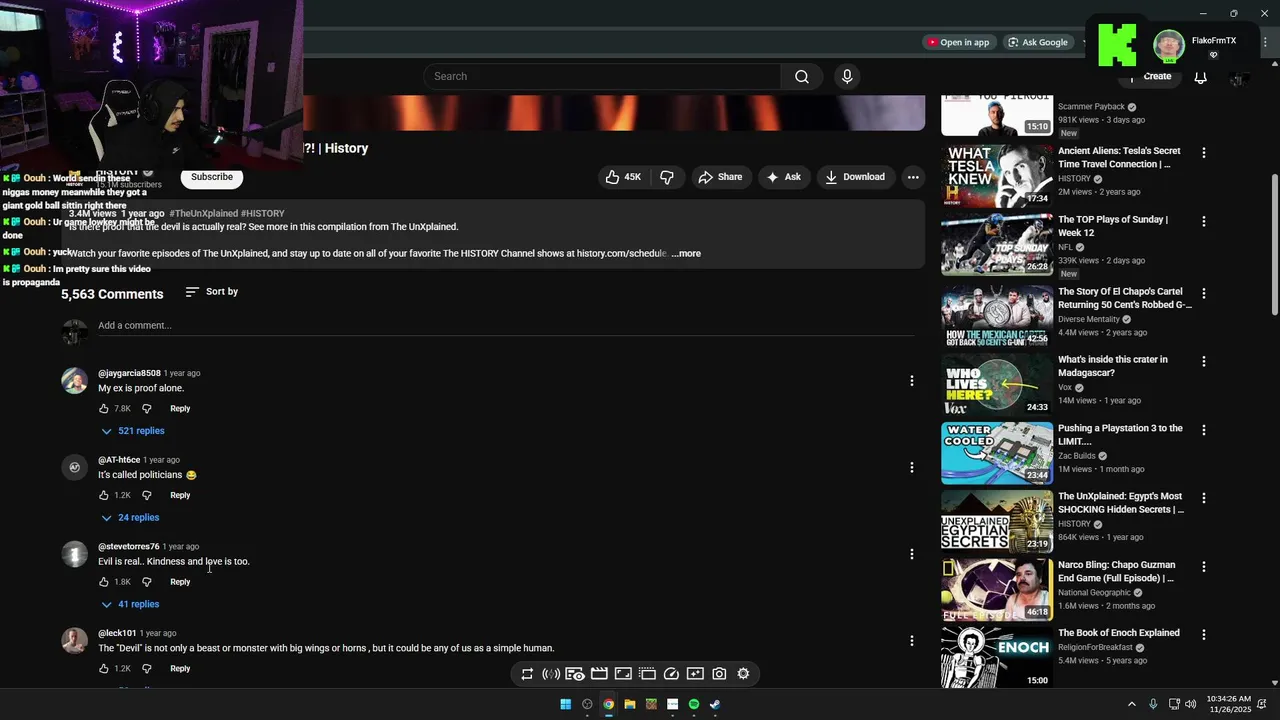Reply to @jaygarcia8508 comment
Viewport: 1280px width, 720px height.
pos(180,409)
